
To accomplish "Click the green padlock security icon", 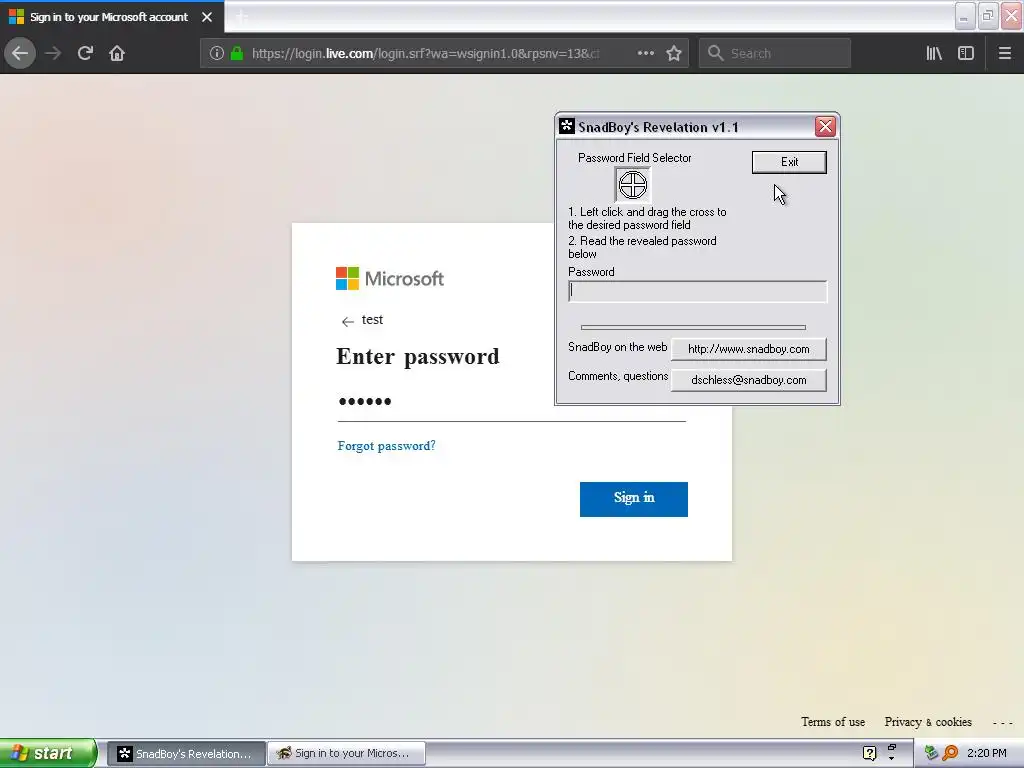I will point(237,54).
